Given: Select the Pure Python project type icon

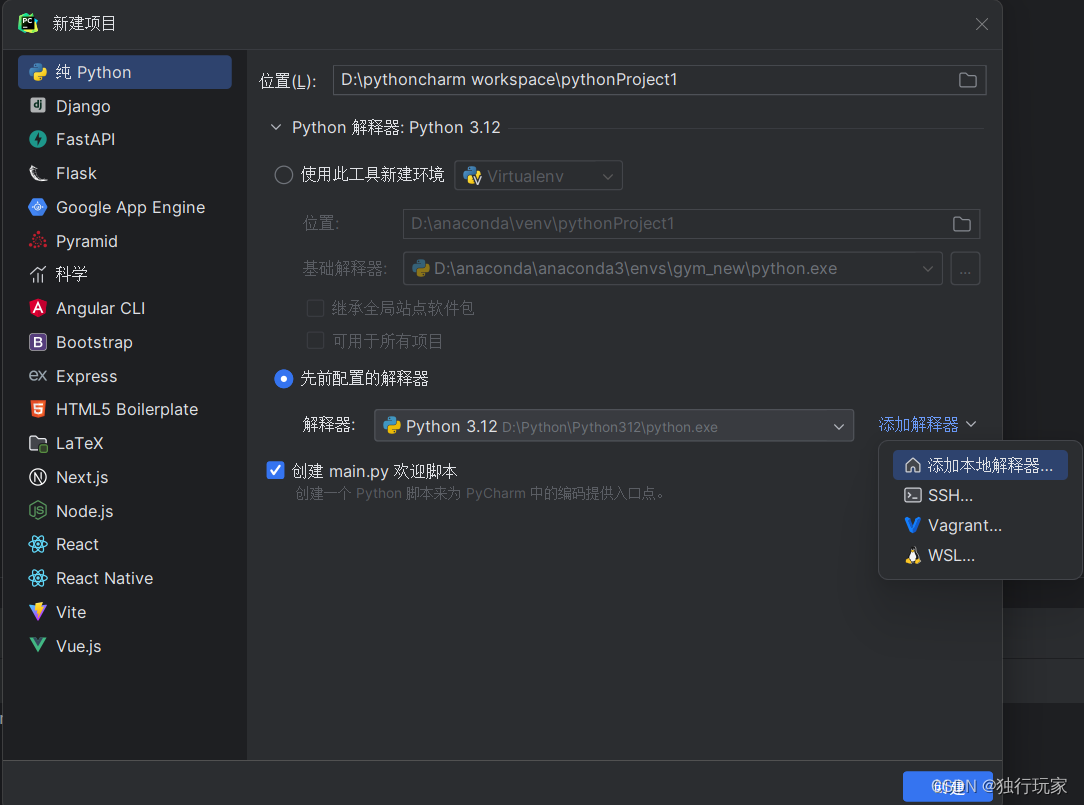Looking at the screenshot, I should 38,73.
